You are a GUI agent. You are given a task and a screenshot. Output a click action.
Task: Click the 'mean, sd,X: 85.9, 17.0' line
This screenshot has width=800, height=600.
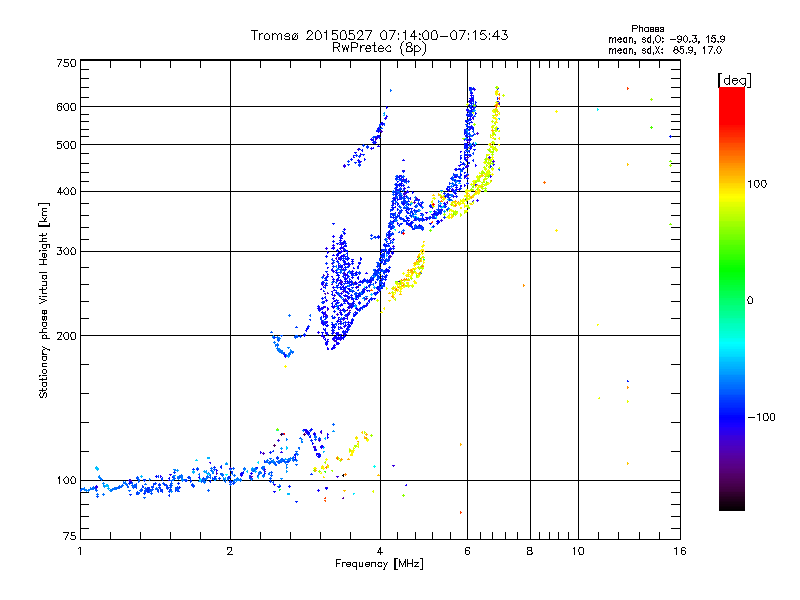pyautogui.click(x=665, y=50)
